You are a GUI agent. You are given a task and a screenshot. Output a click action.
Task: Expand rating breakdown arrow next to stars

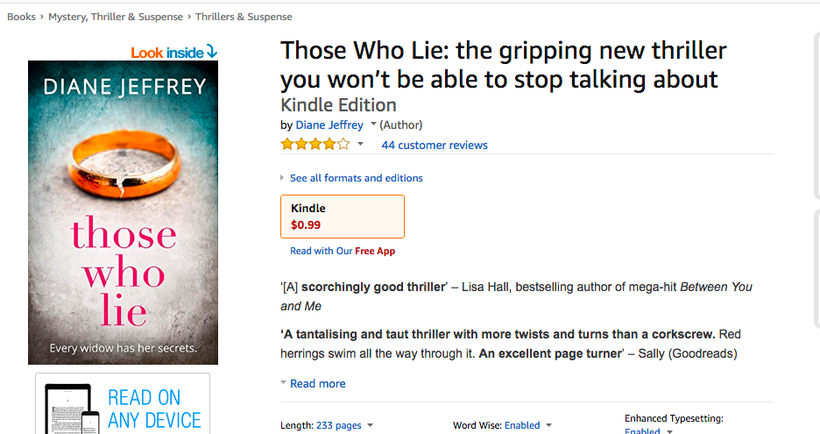tap(360, 144)
